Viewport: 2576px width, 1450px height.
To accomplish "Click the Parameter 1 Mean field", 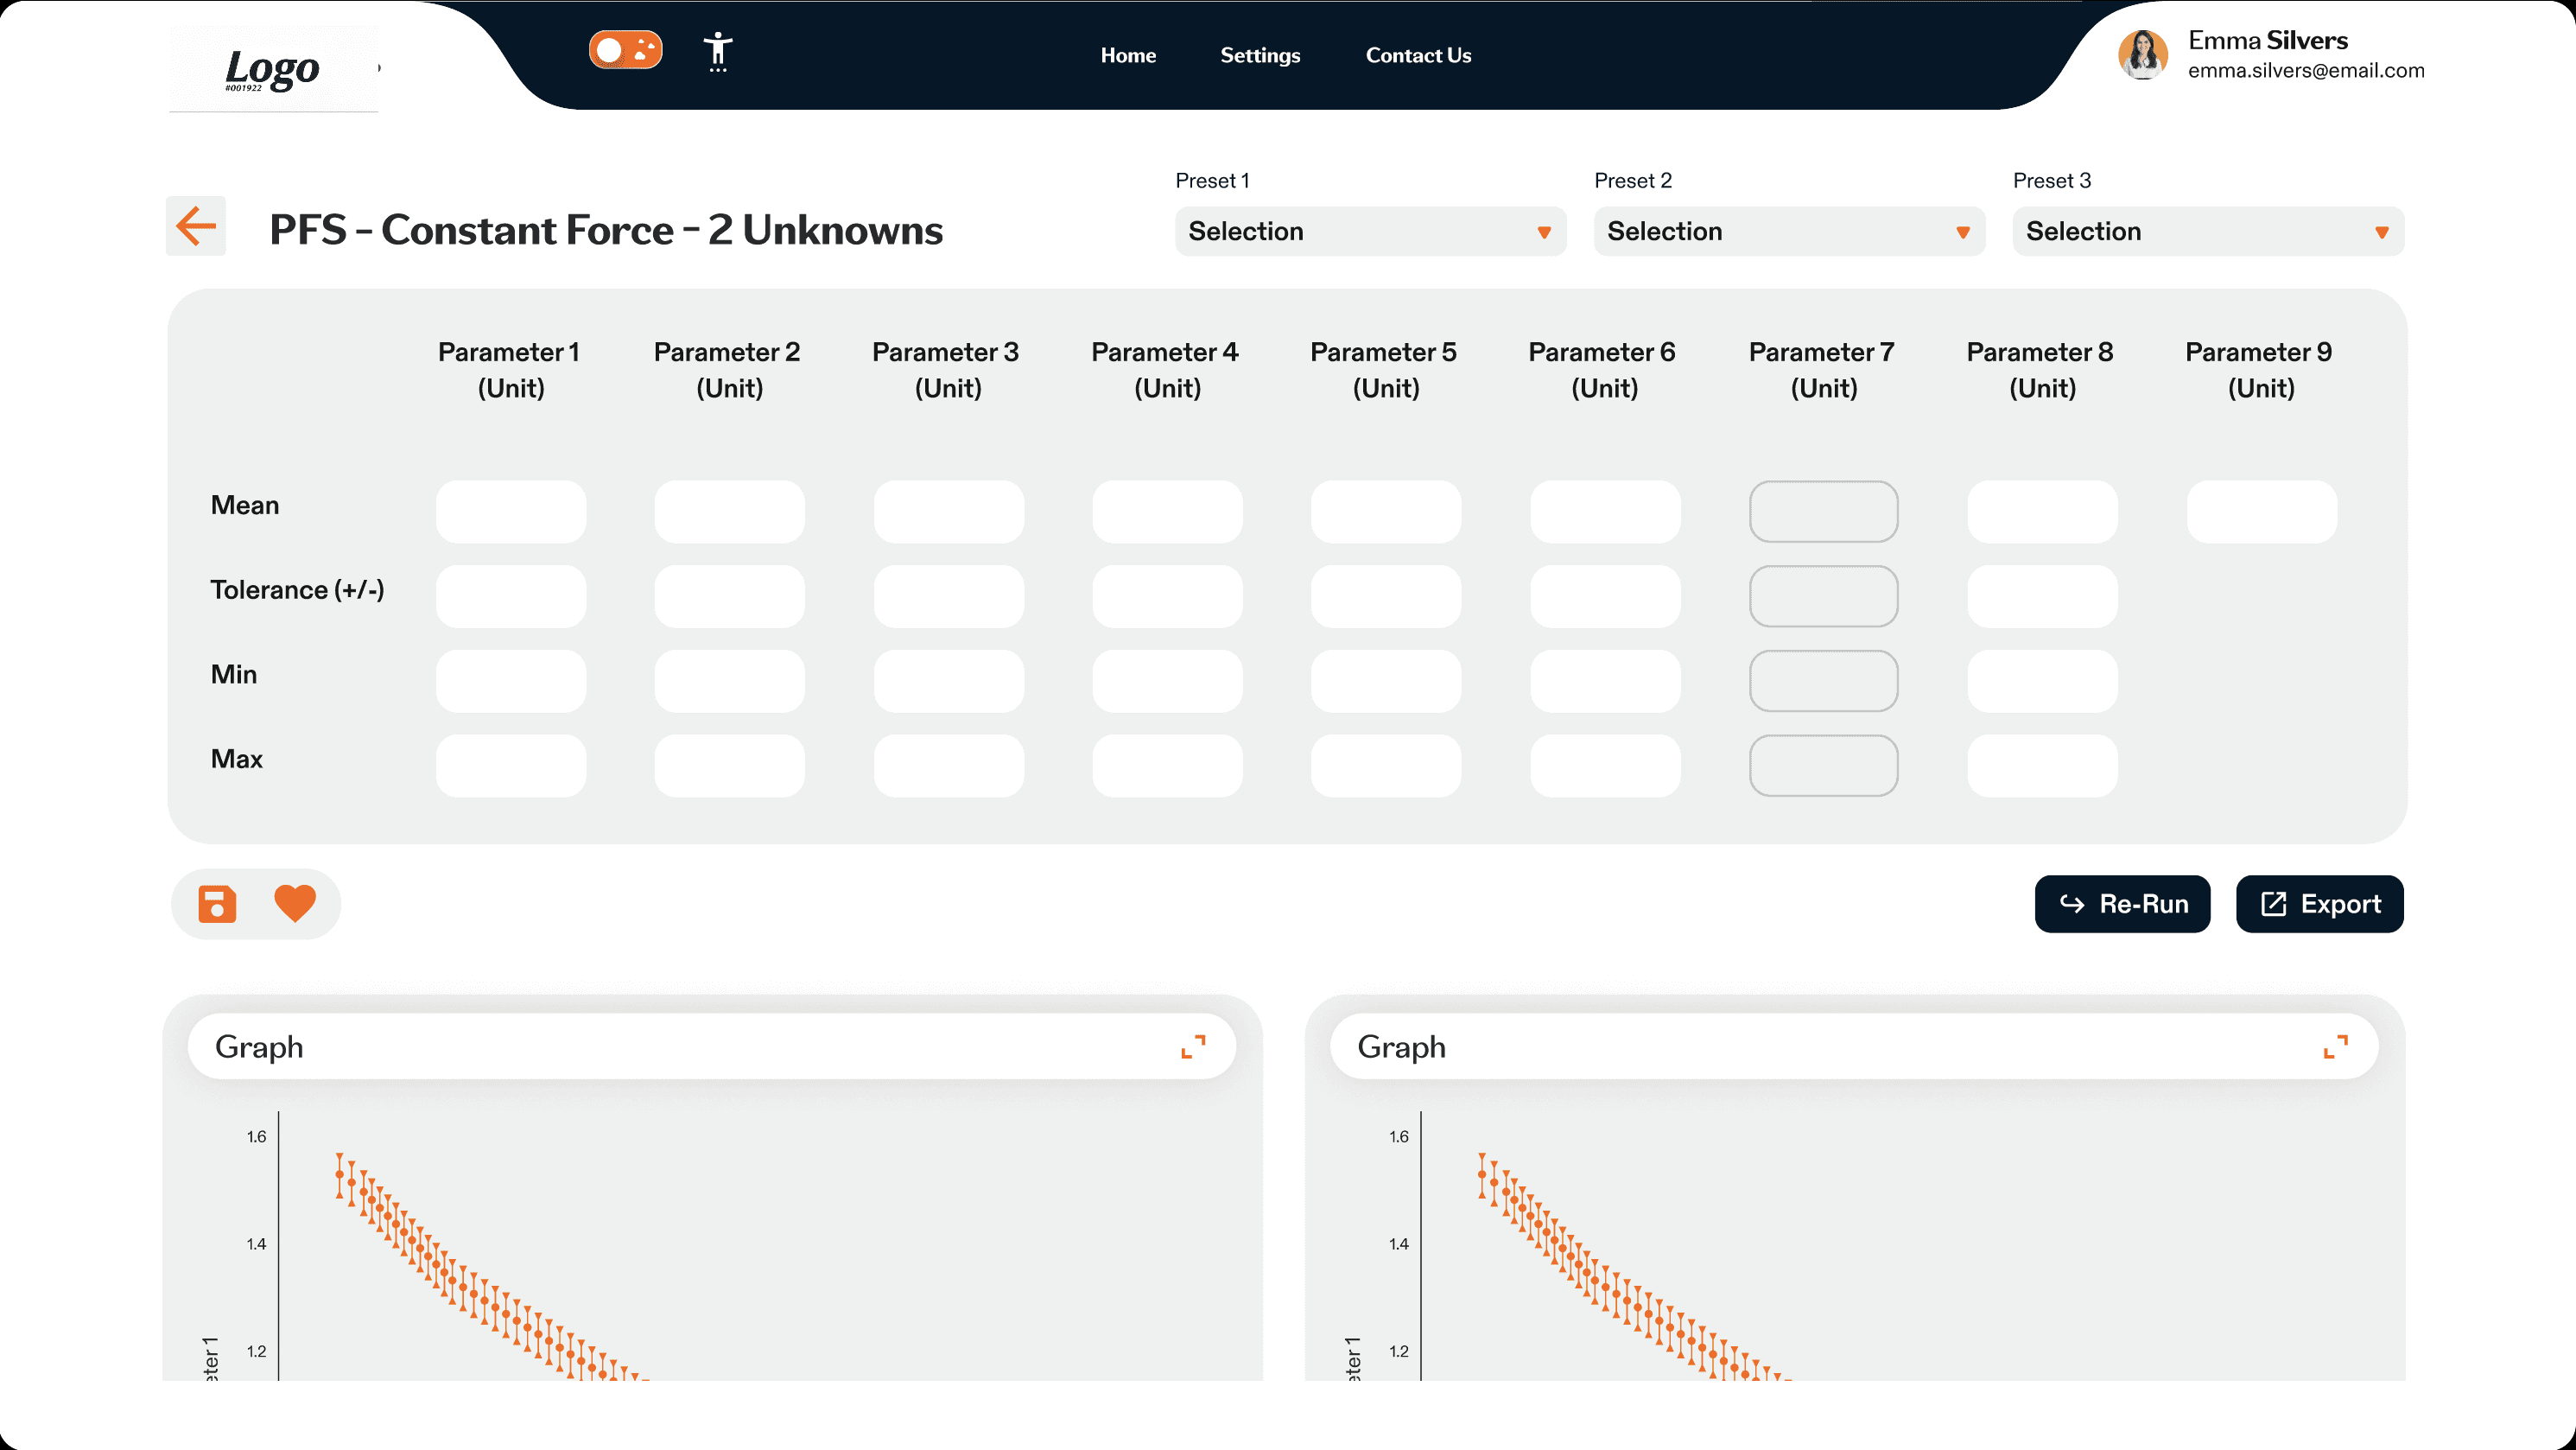I will (511, 512).
